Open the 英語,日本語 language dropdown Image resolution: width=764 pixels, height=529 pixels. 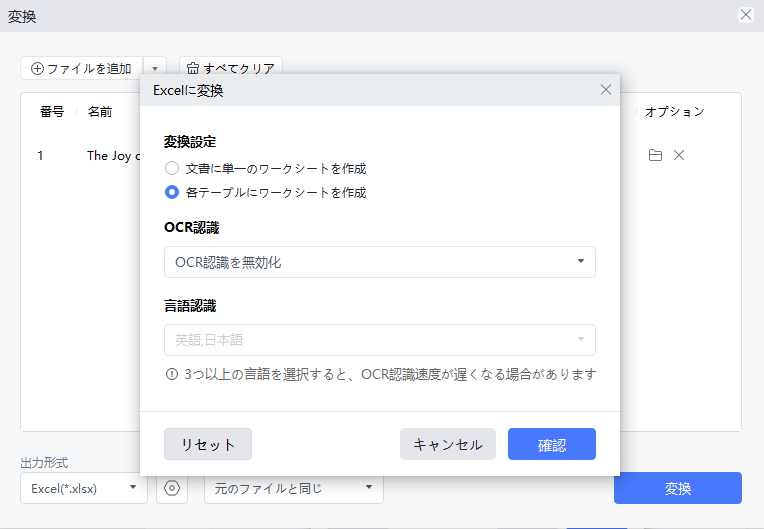click(380, 340)
